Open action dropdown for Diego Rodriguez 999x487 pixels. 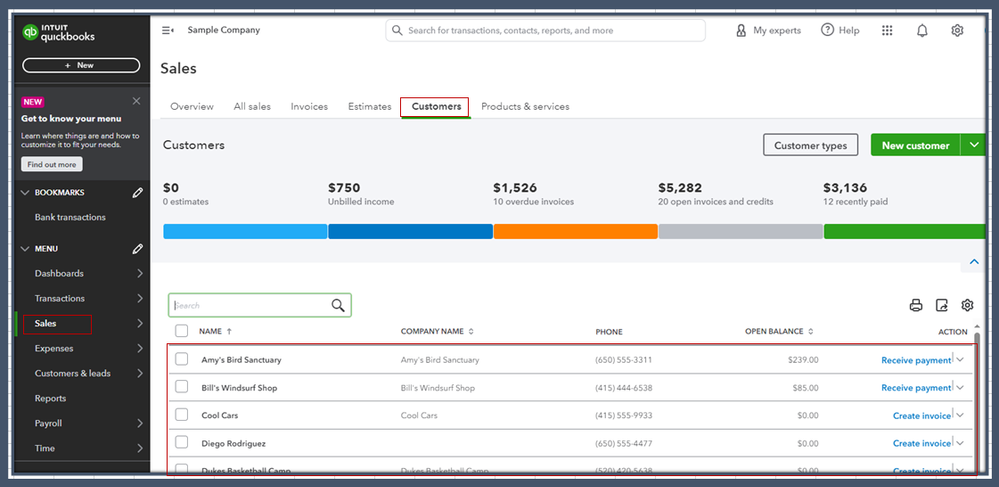pos(960,443)
